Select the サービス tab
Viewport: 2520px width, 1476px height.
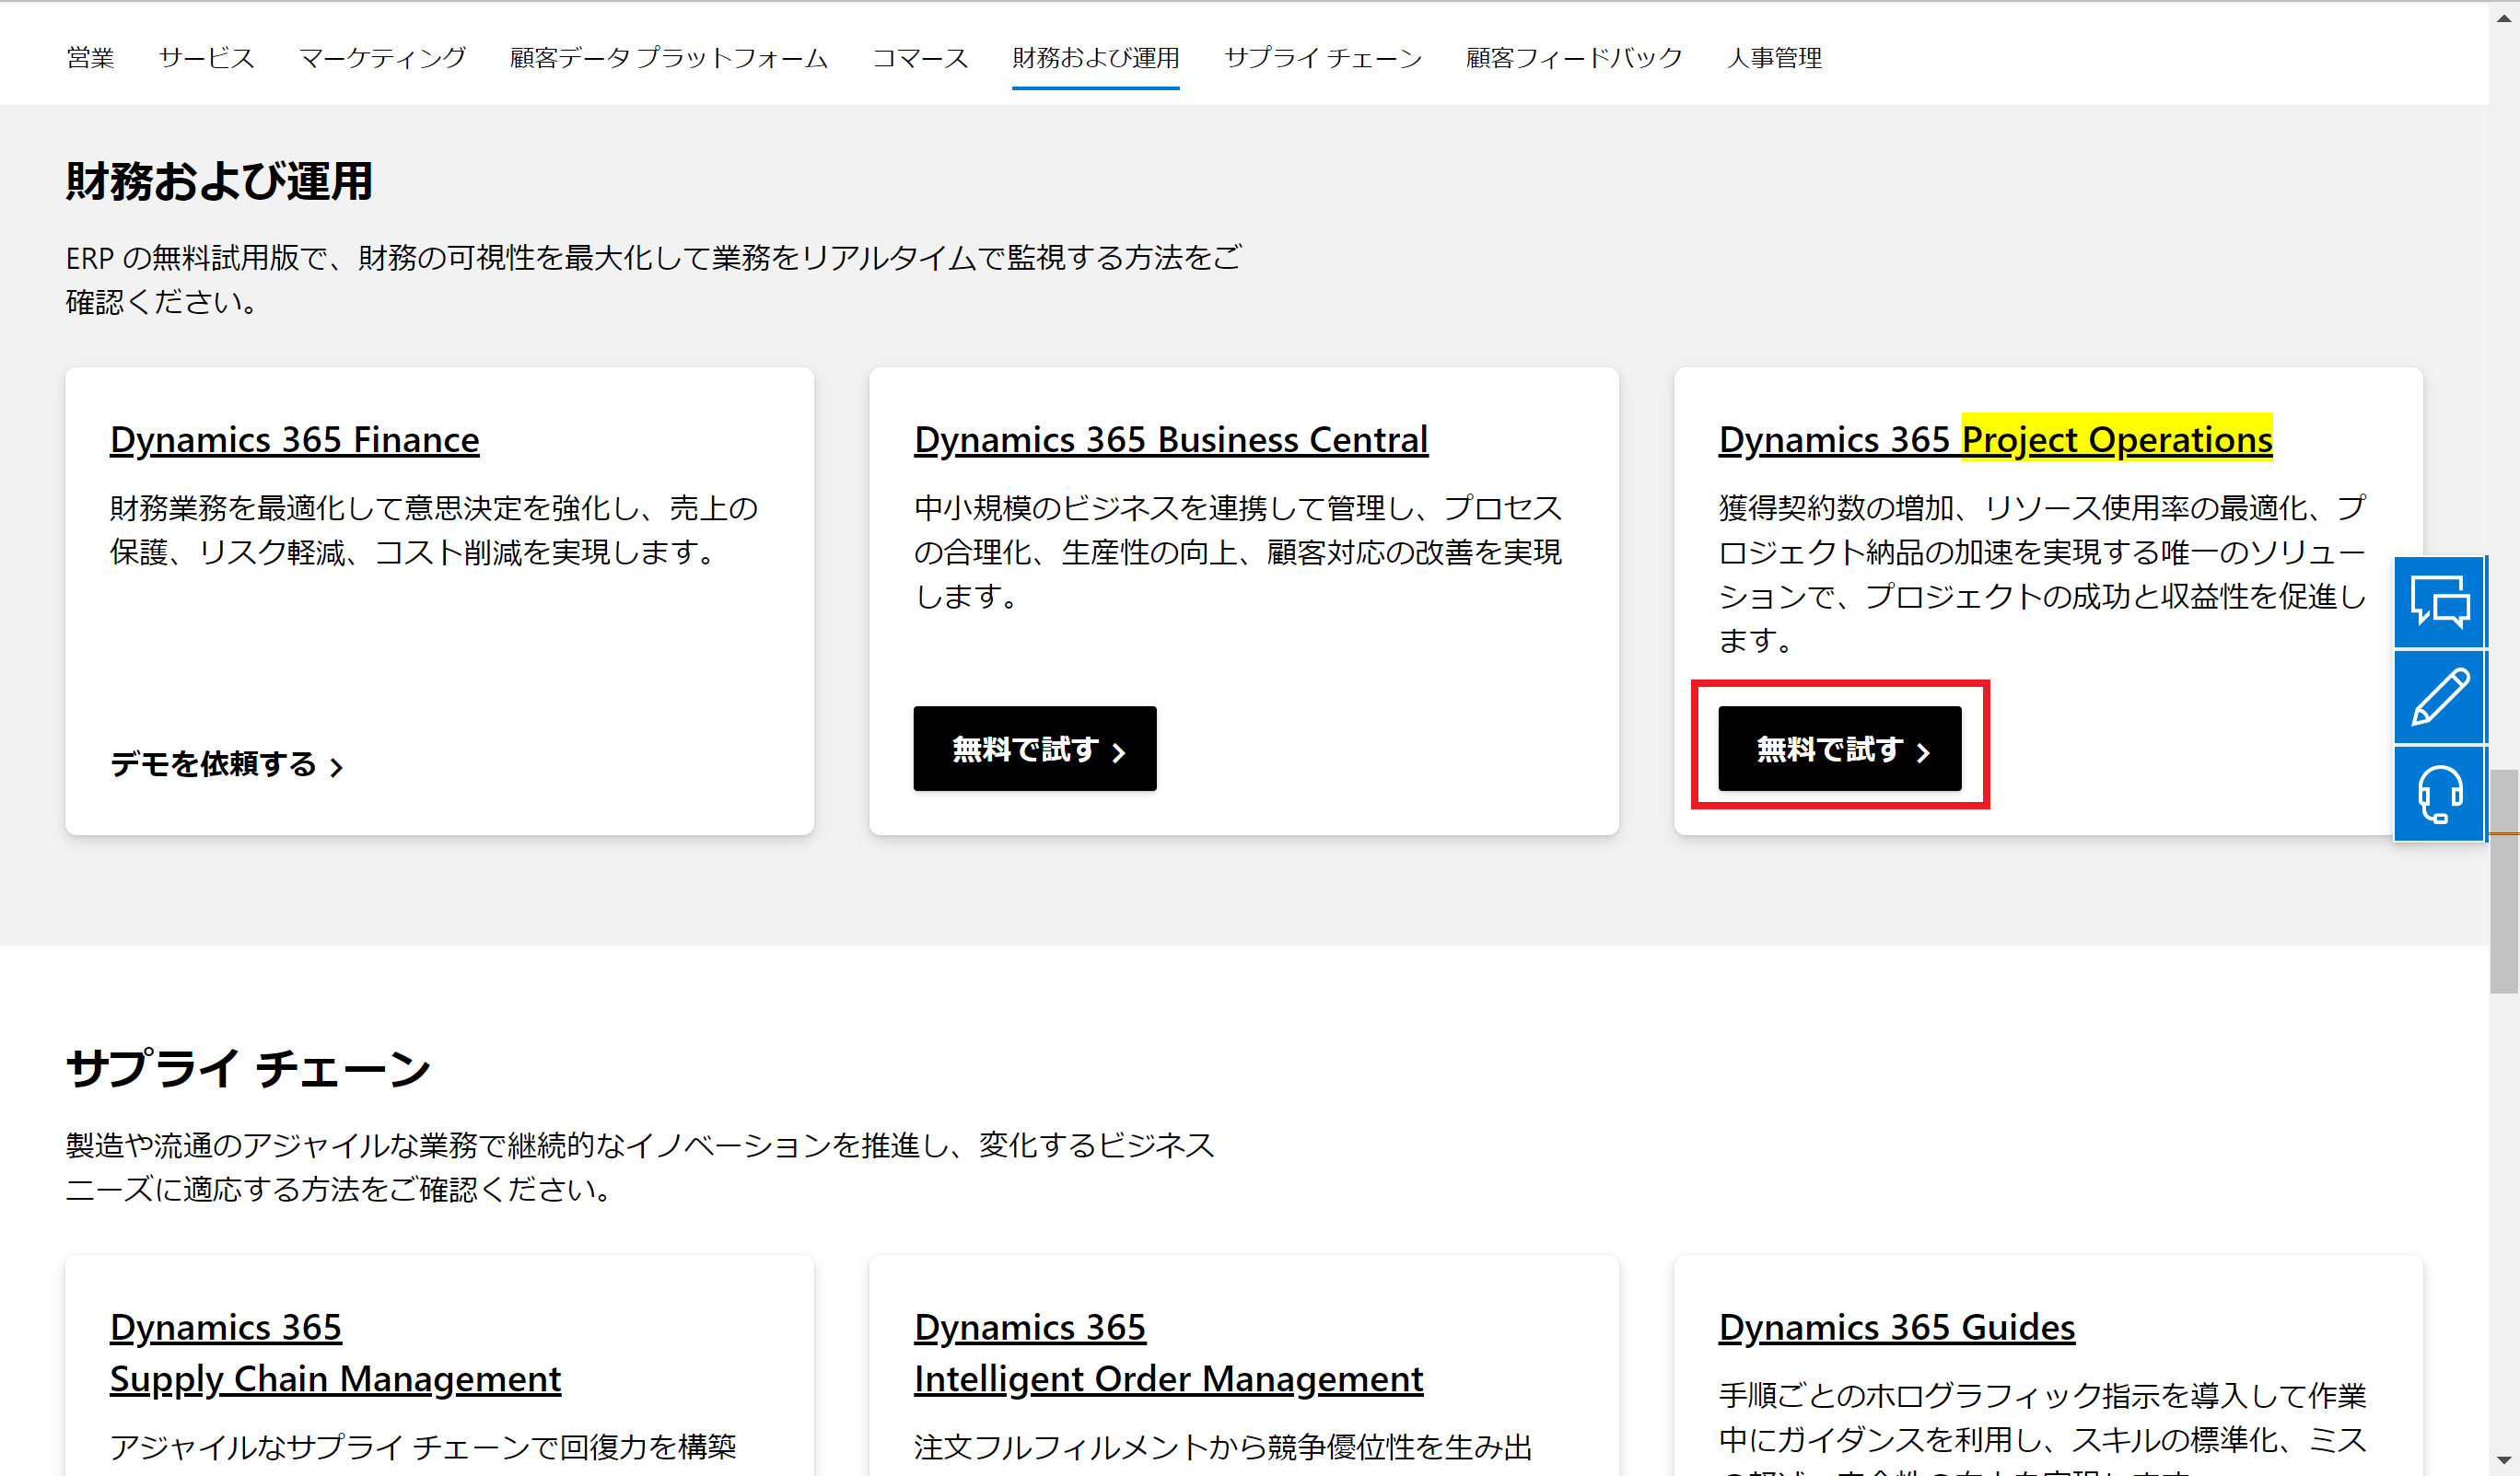(x=207, y=58)
